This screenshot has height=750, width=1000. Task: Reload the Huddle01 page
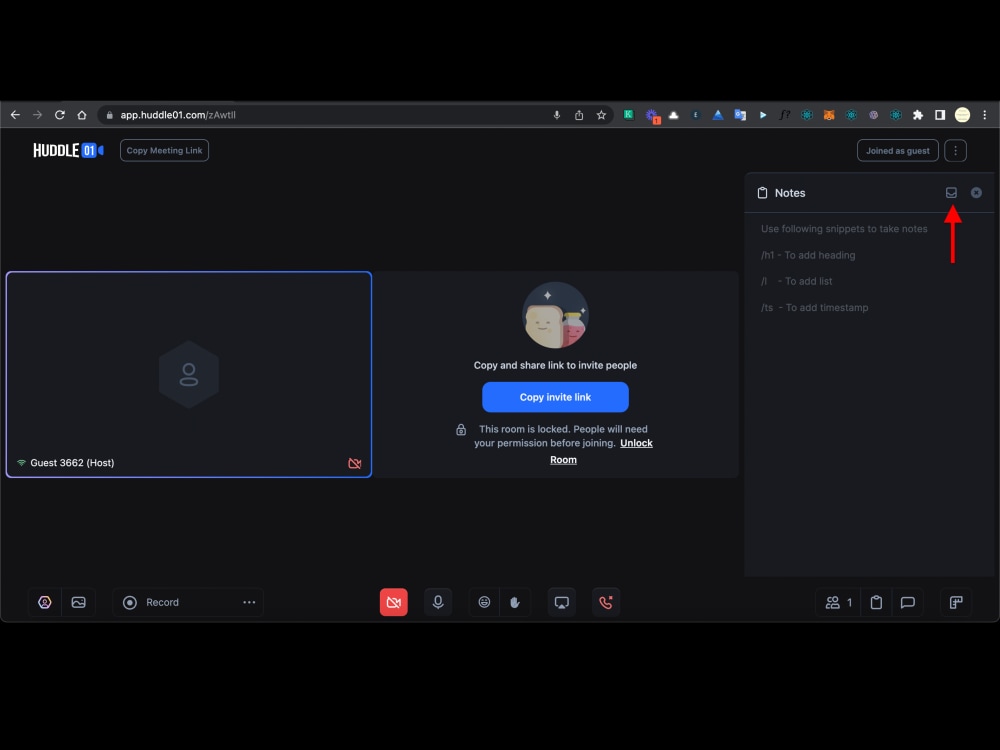[x=59, y=115]
